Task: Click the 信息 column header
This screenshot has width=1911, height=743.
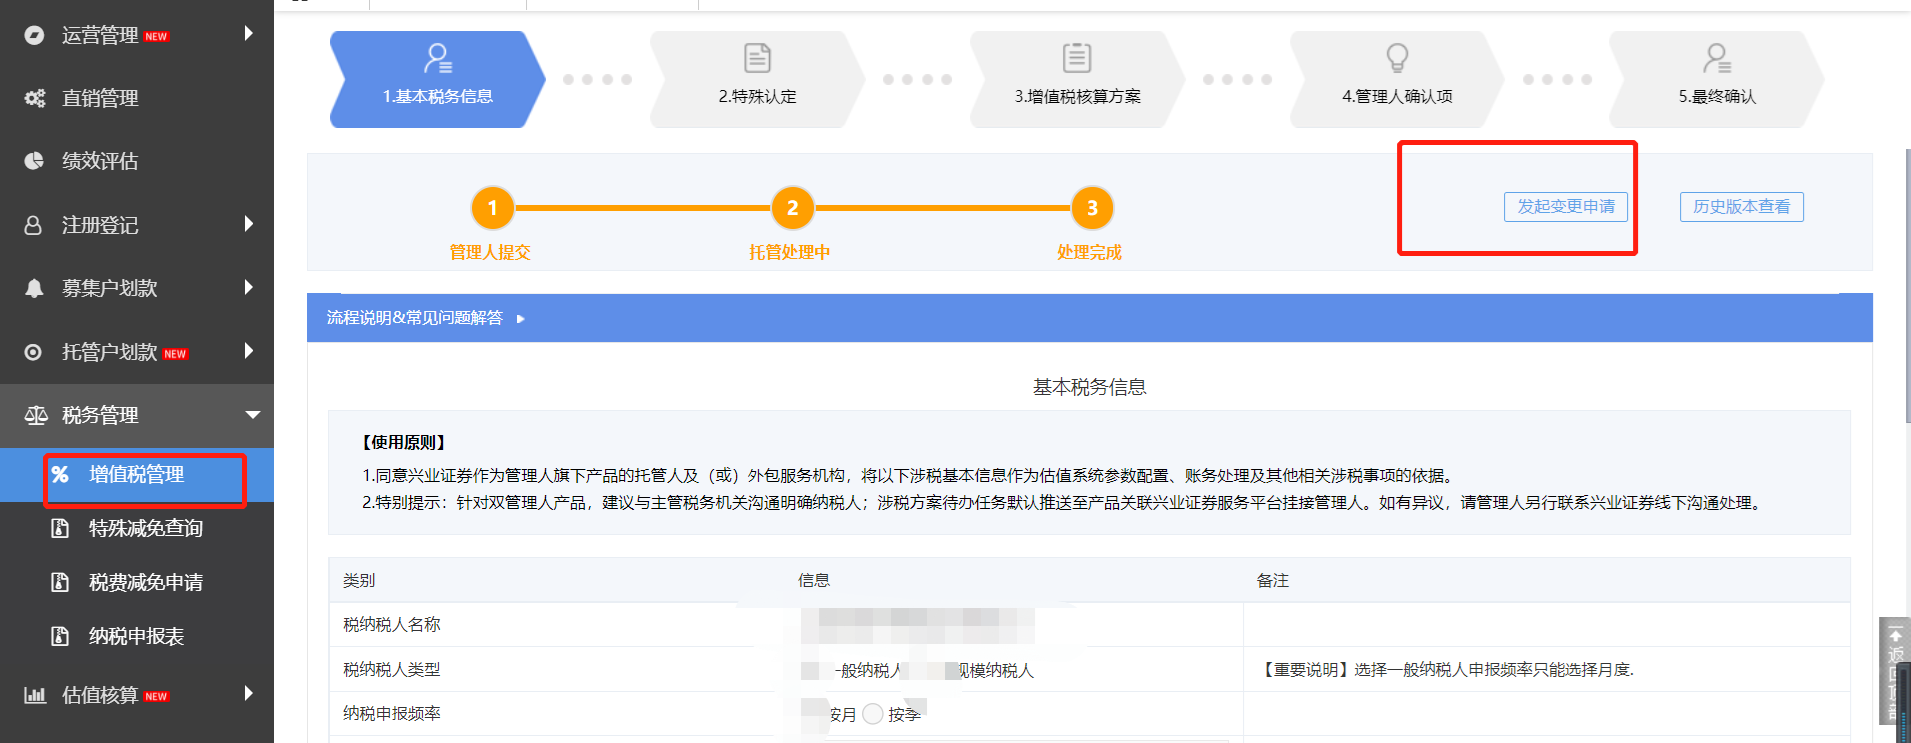Action: 814,580
